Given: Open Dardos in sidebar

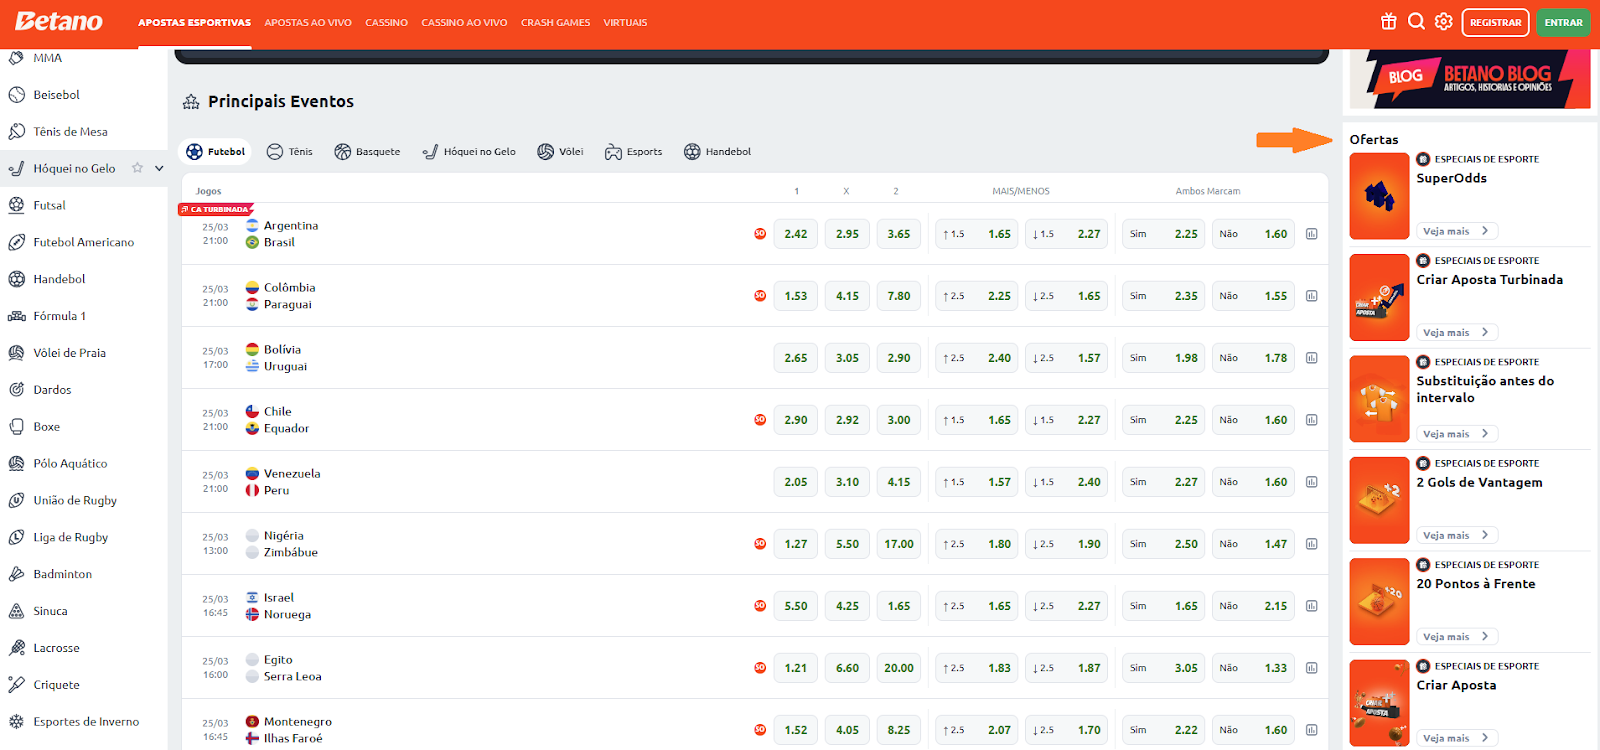Looking at the screenshot, I should [x=52, y=390].
